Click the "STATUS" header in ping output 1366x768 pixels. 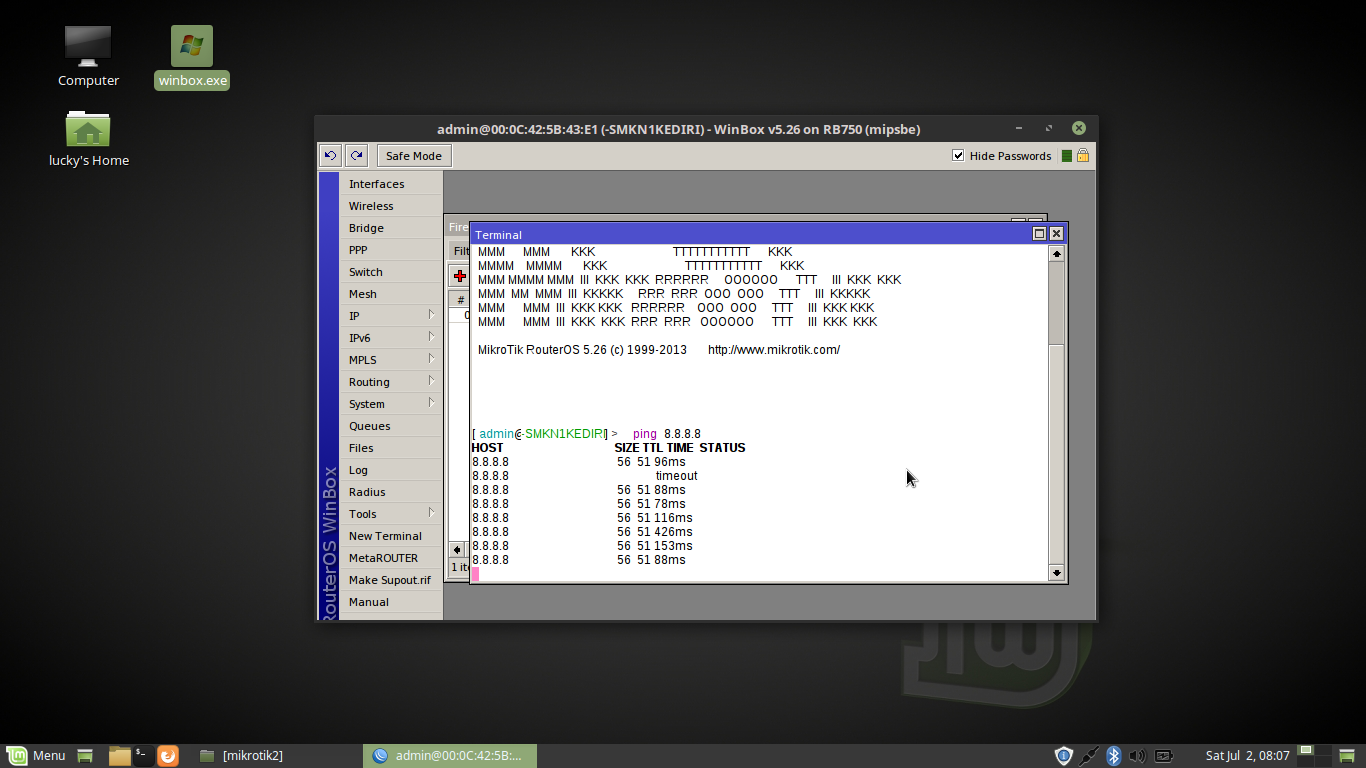(x=723, y=448)
